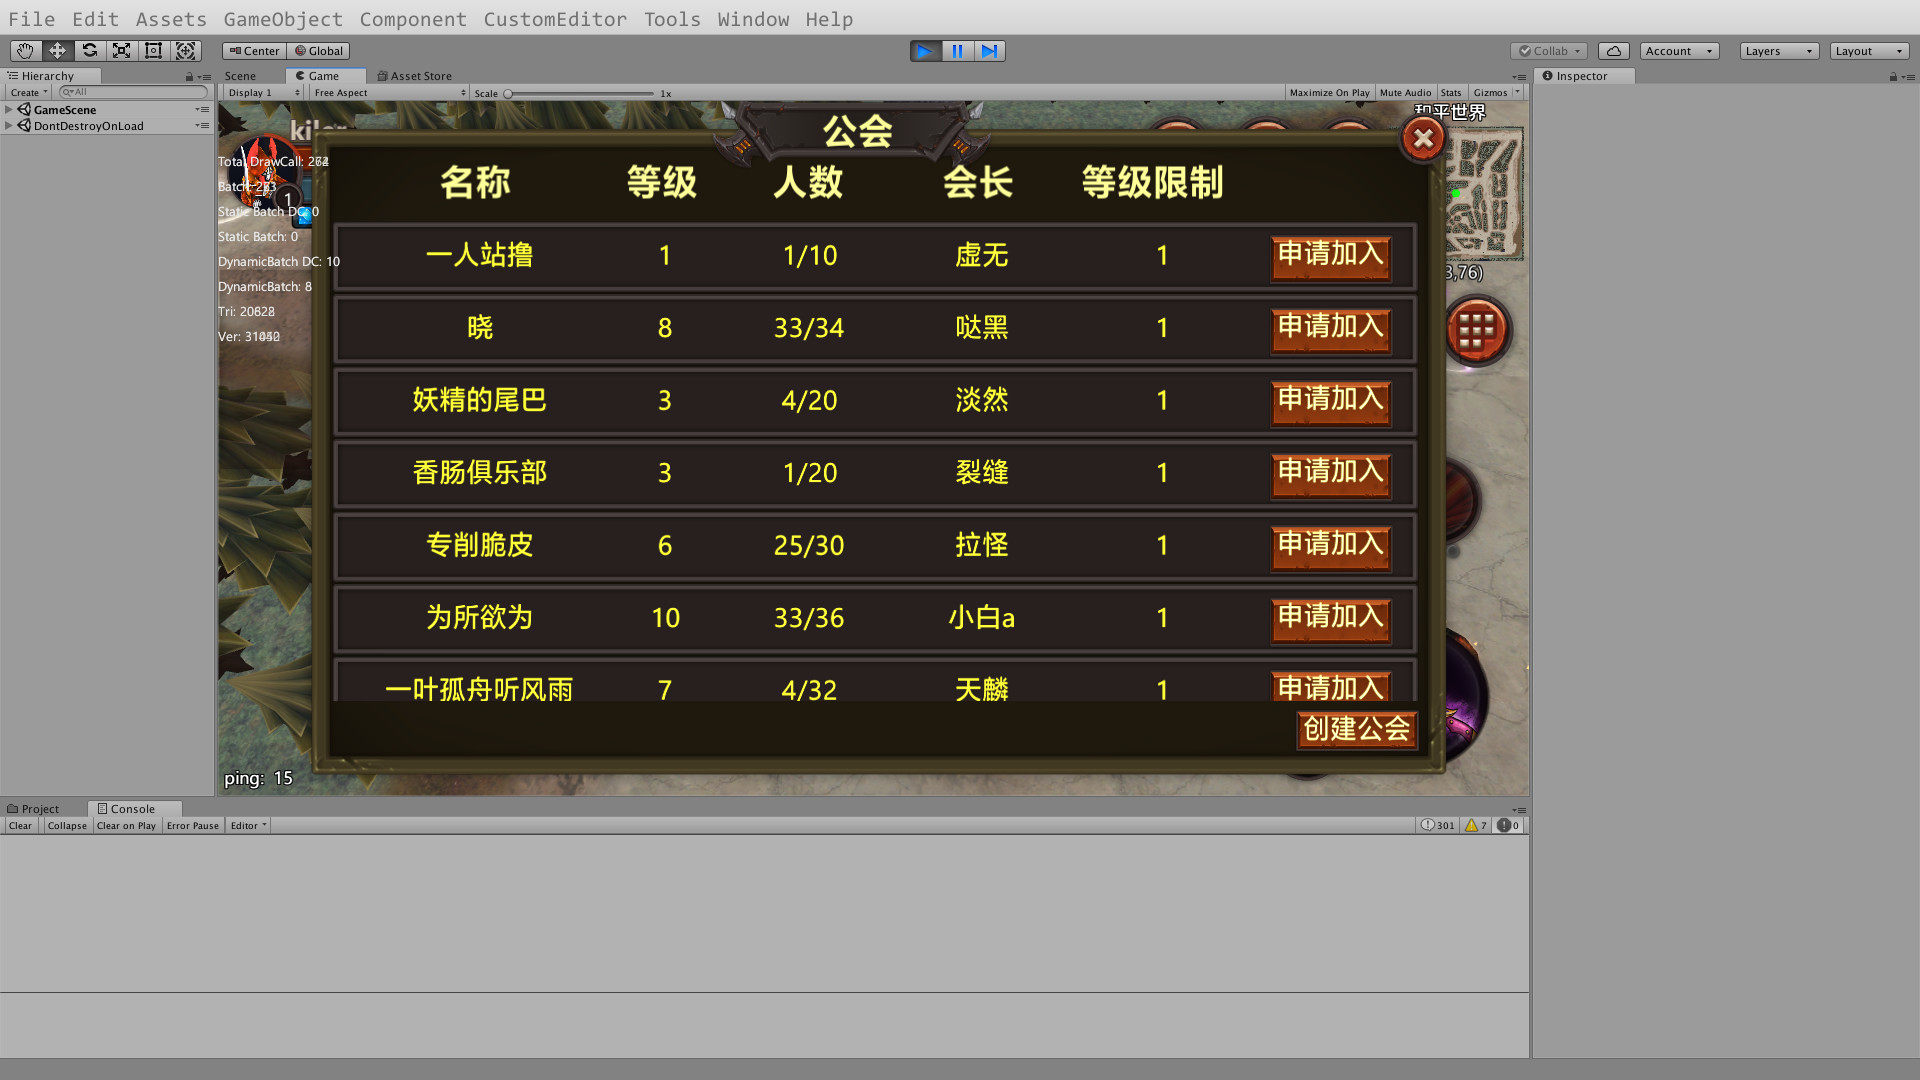Click the Step frame button
Screen dimensions: 1920x1080
pos(989,51)
